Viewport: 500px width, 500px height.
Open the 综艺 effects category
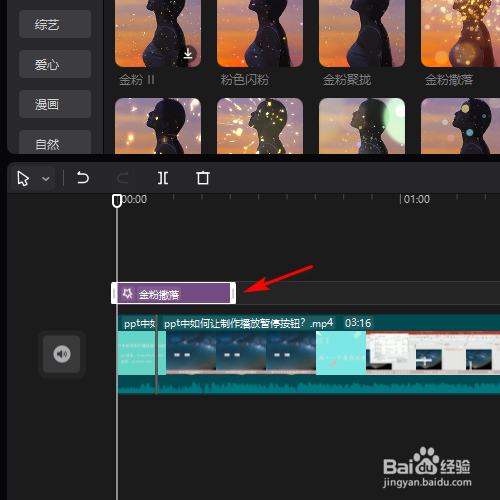[55, 24]
